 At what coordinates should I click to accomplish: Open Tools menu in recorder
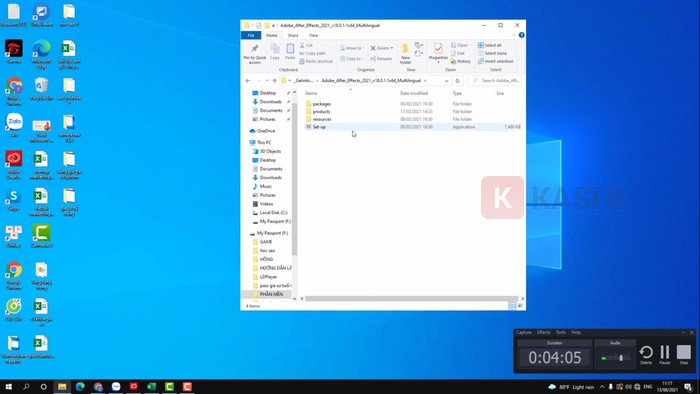point(561,332)
